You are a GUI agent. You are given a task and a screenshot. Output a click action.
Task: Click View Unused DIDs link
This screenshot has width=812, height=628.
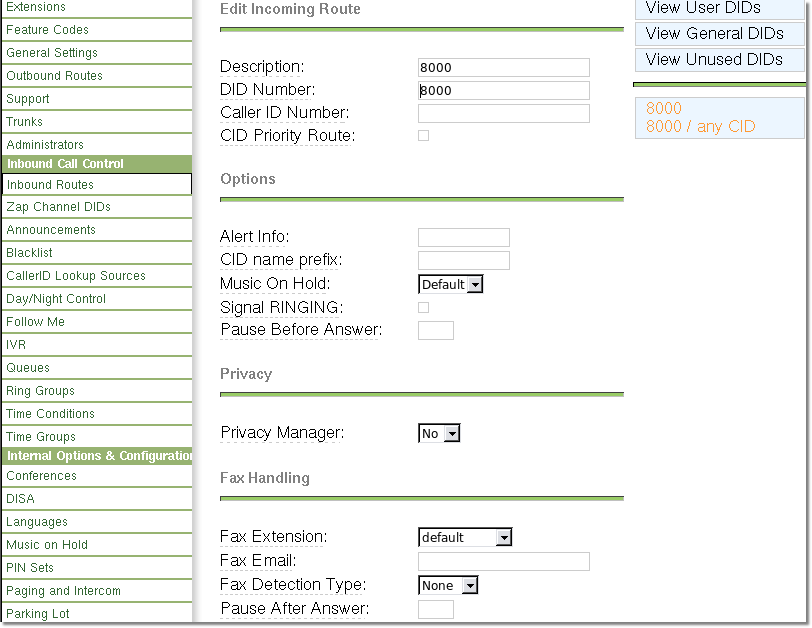coord(714,59)
